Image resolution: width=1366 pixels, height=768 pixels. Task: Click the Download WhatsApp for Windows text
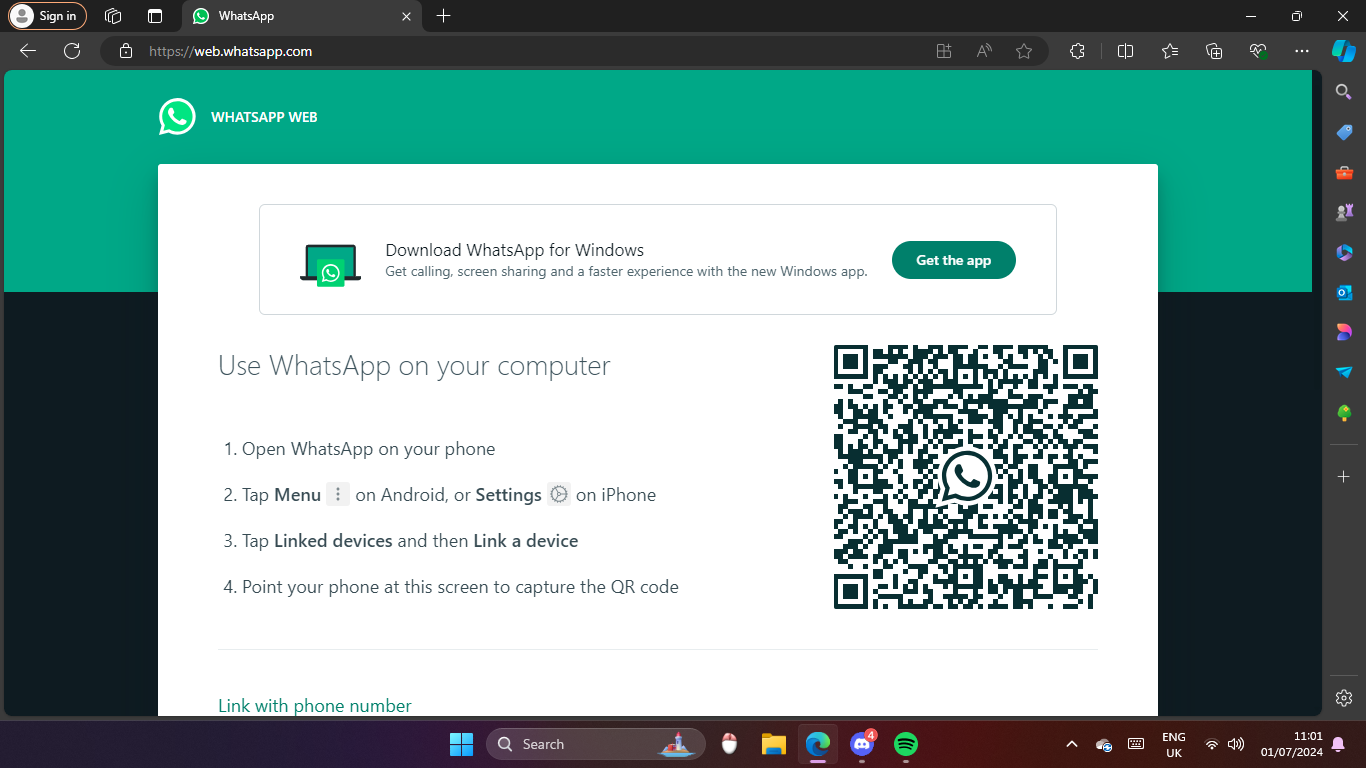[515, 250]
